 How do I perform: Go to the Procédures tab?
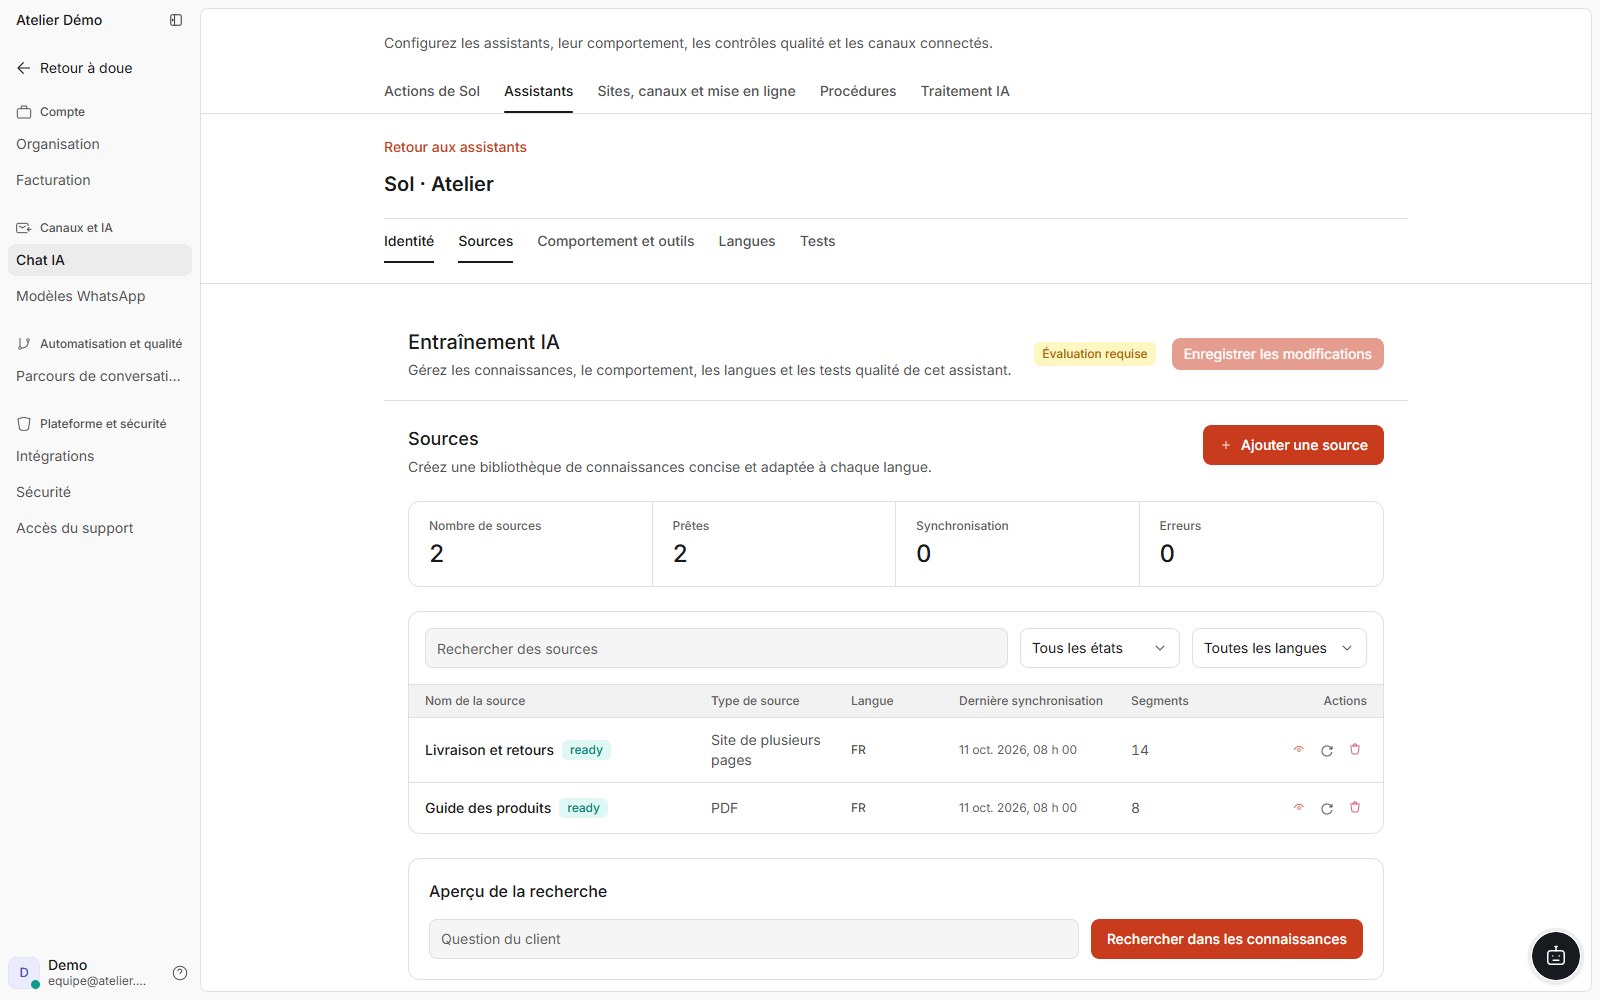coord(858,91)
